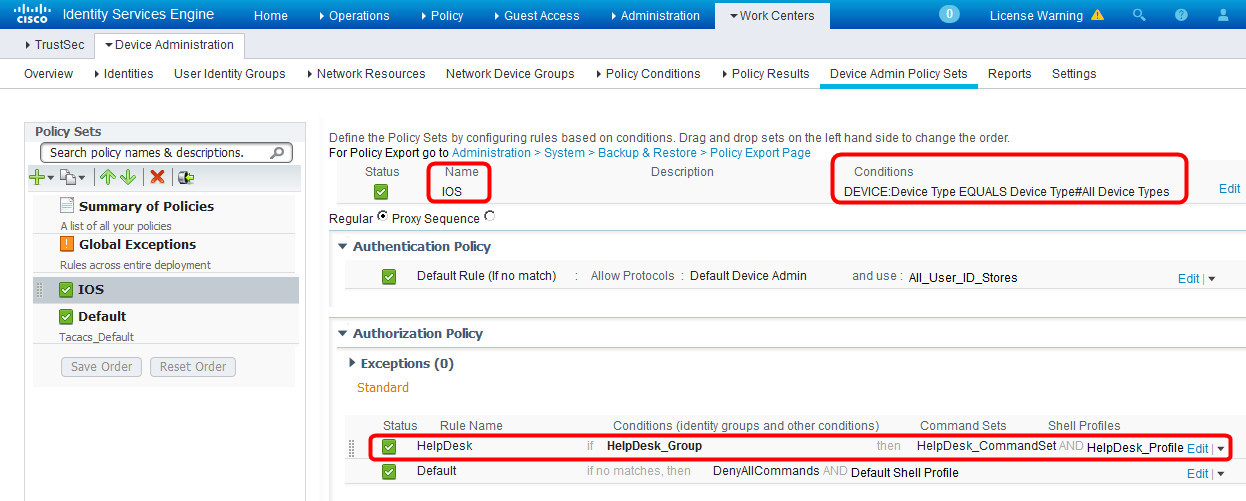Open the Administration menu
1246x501 pixels.
point(654,16)
